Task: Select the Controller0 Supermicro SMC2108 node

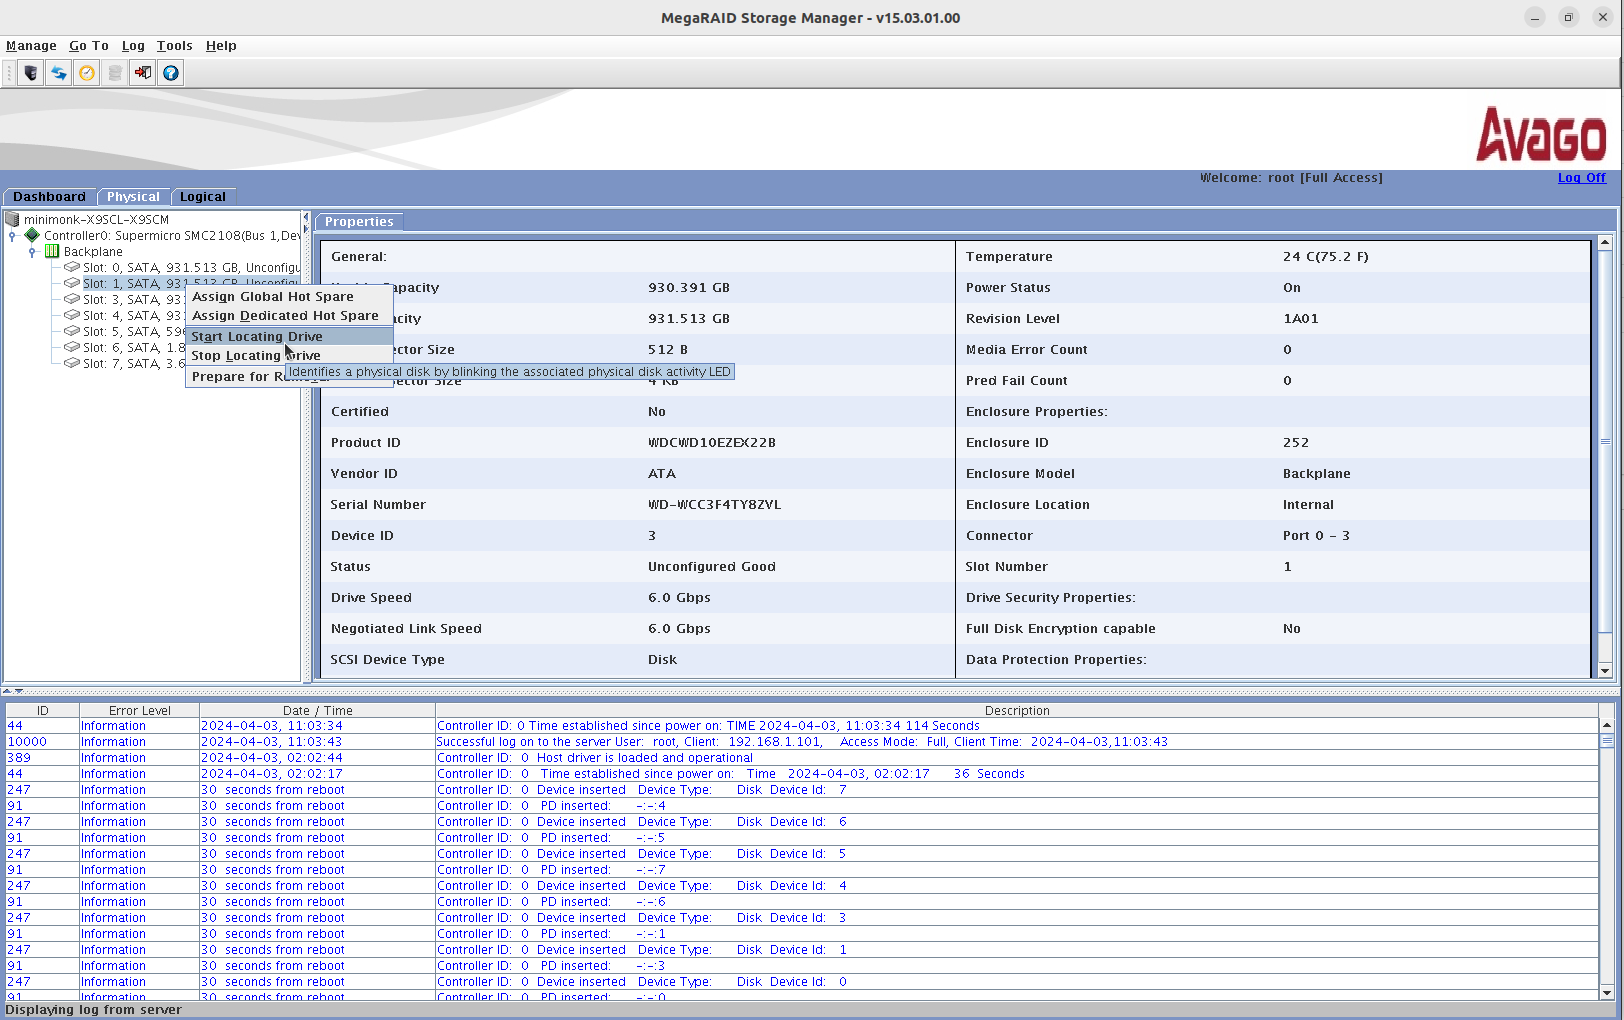Action: pos(171,236)
